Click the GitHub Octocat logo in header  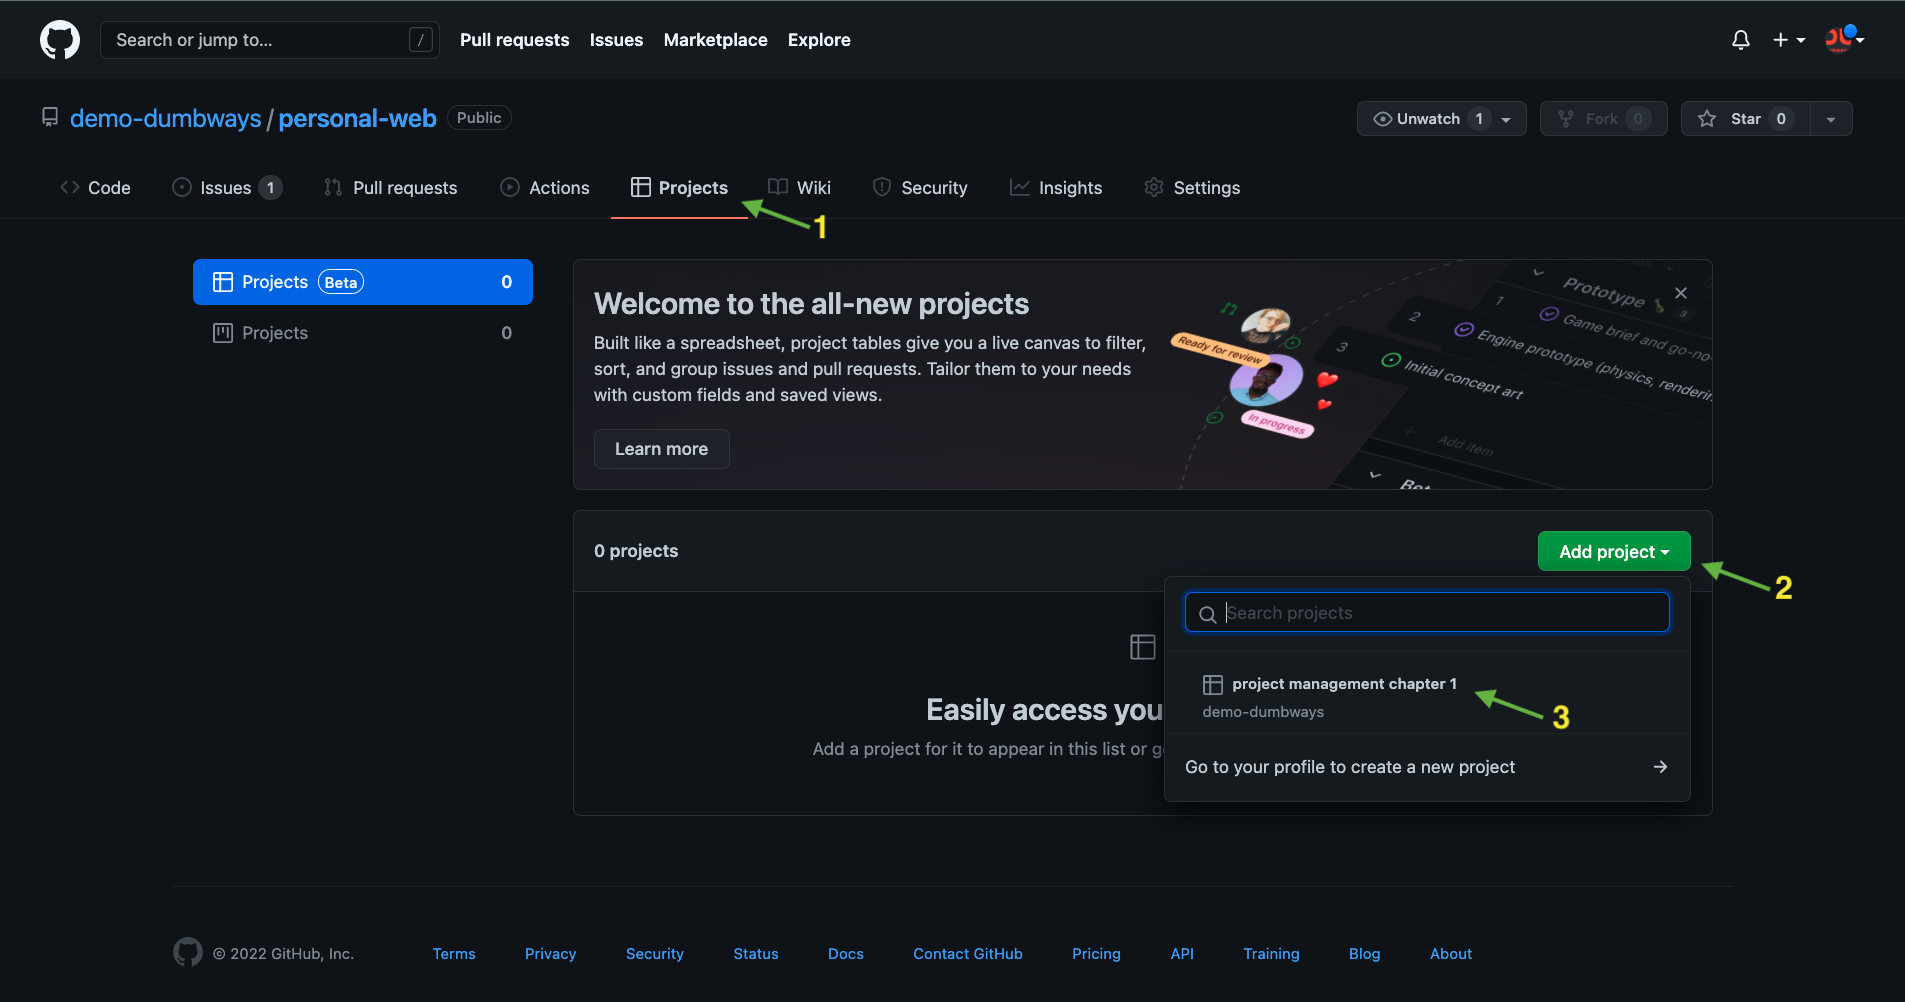60,40
